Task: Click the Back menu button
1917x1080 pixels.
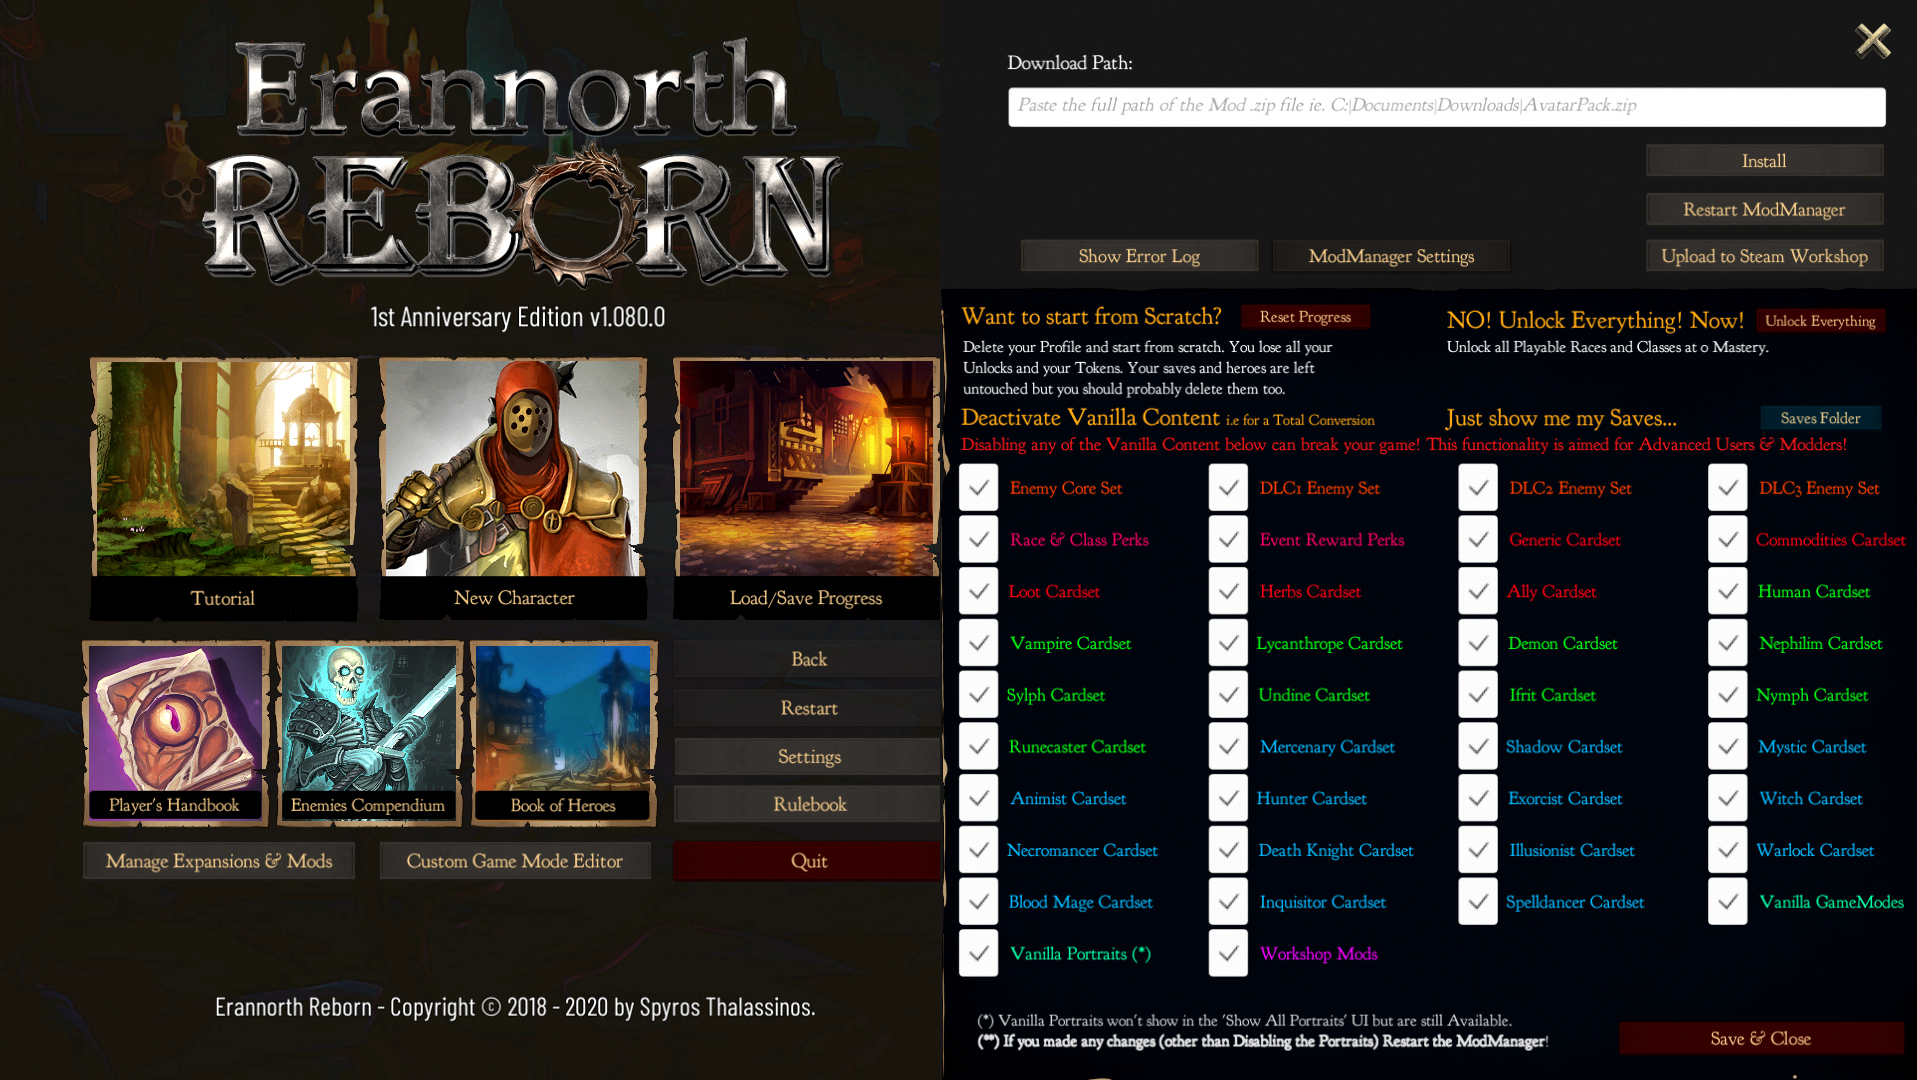Action: coord(808,659)
